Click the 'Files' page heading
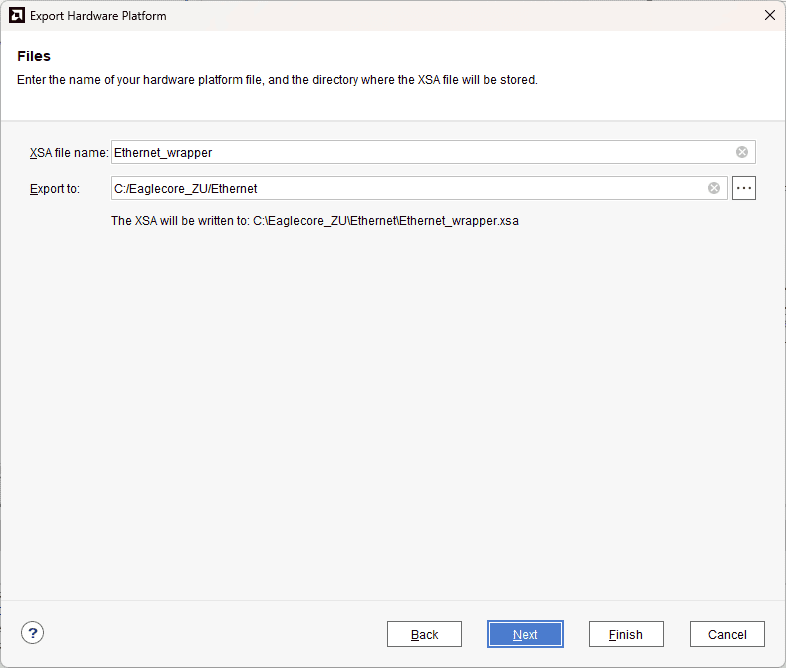Image resolution: width=786 pixels, height=668 pixels. [34, 56]
